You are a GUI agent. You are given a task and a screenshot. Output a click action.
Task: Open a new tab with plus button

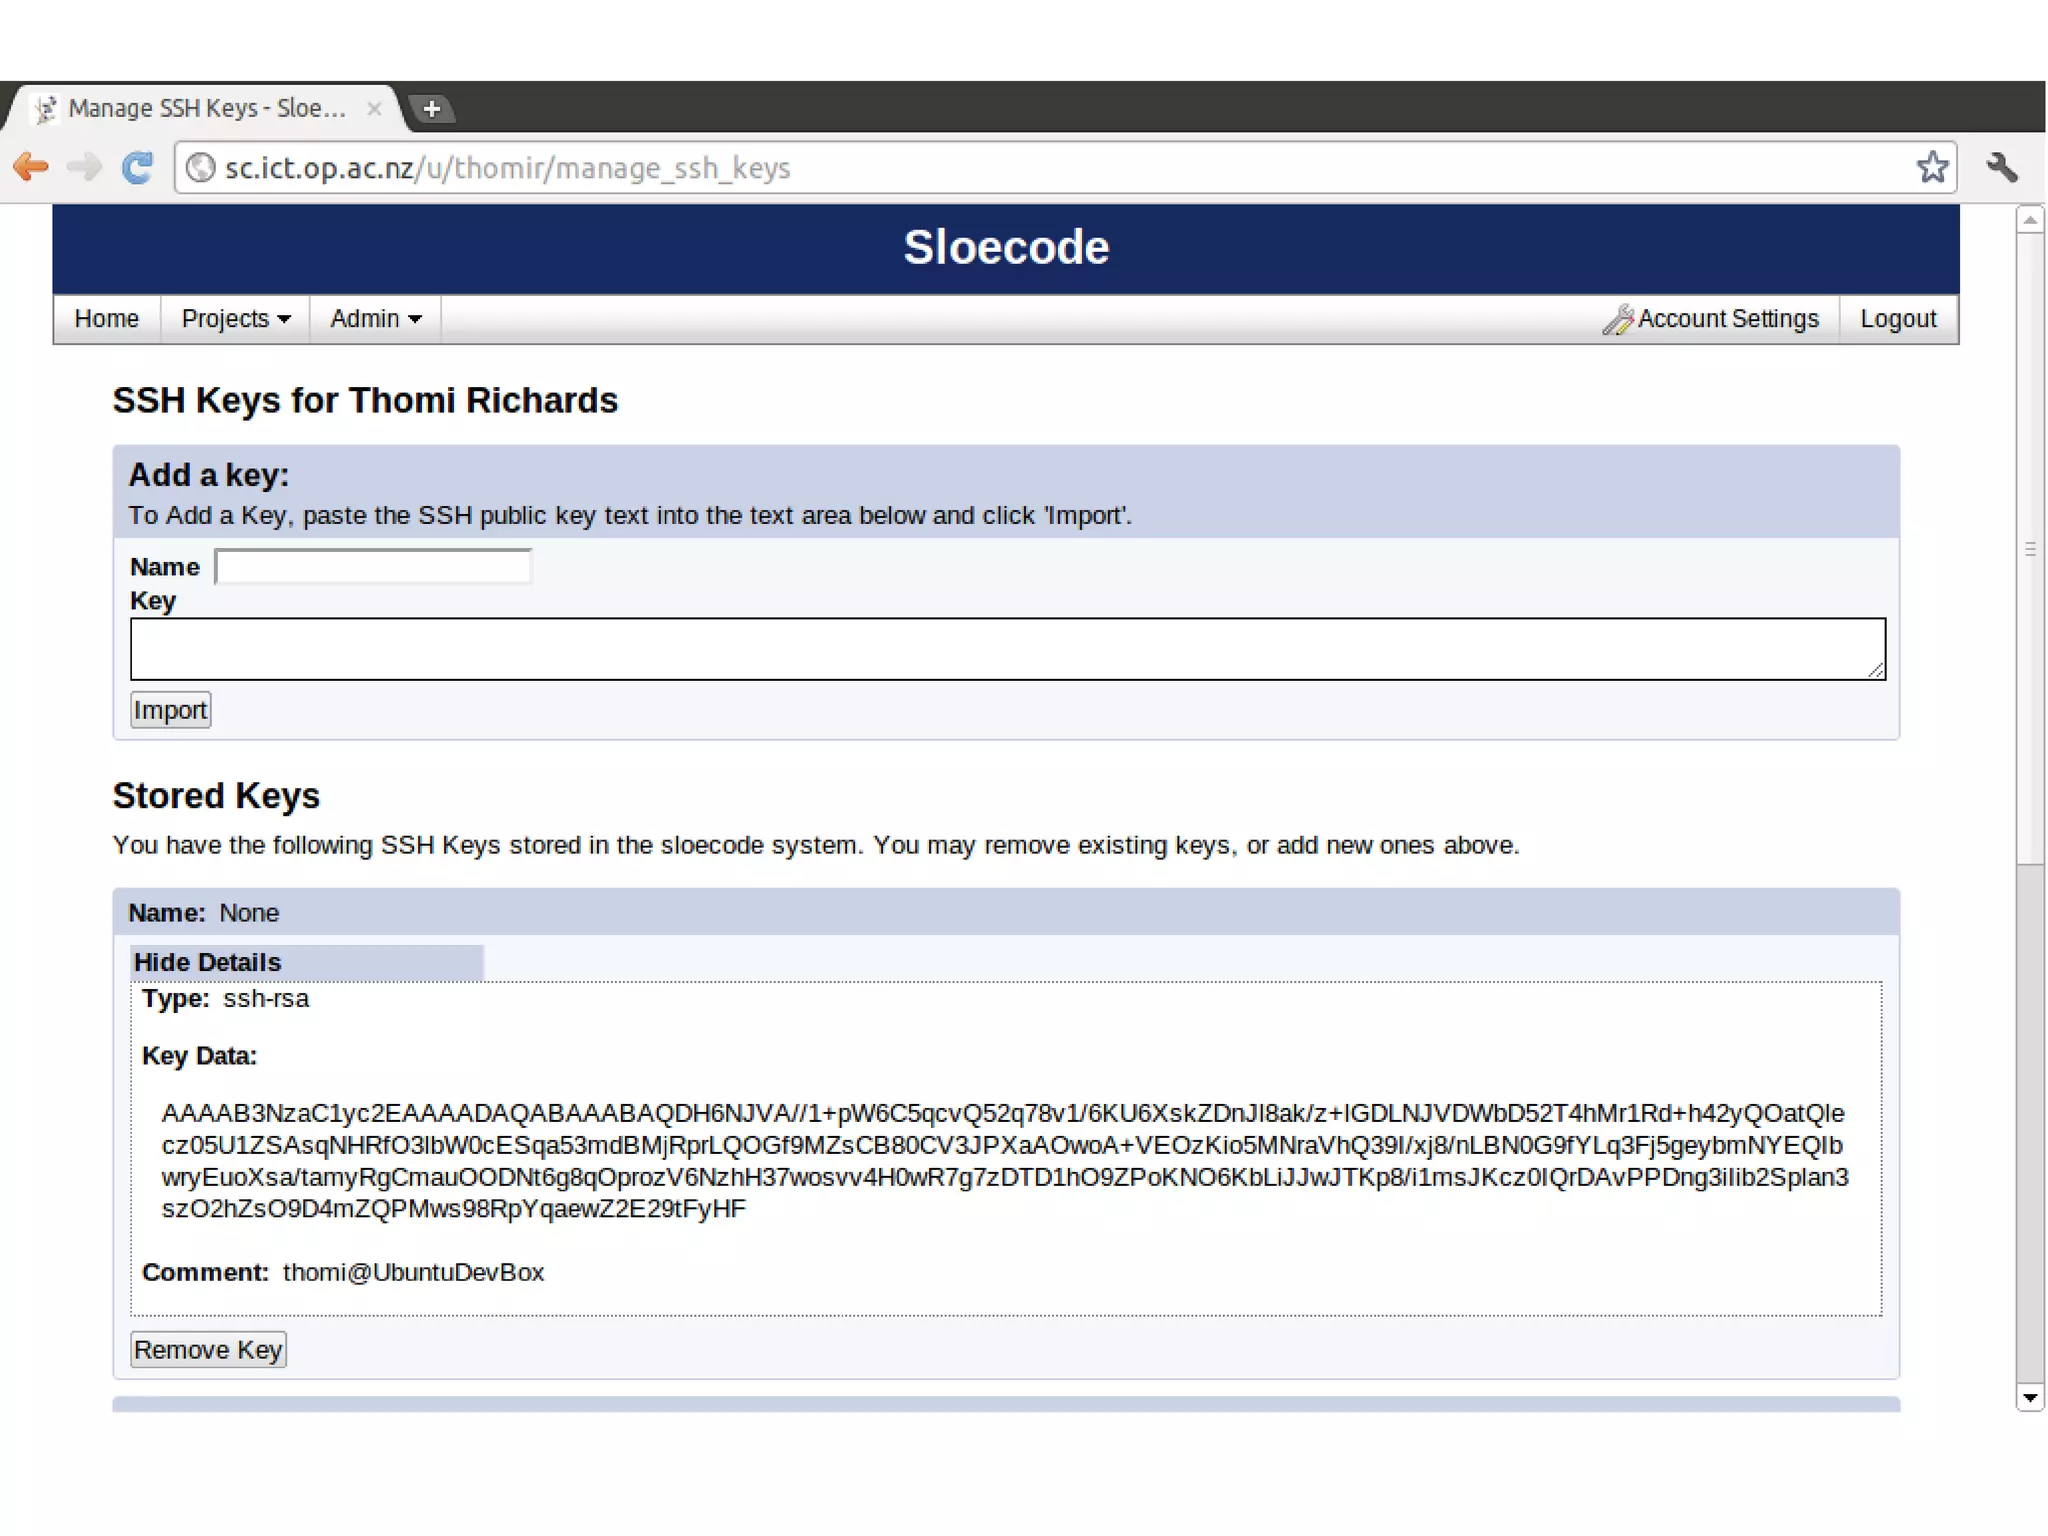click(432, 108)
